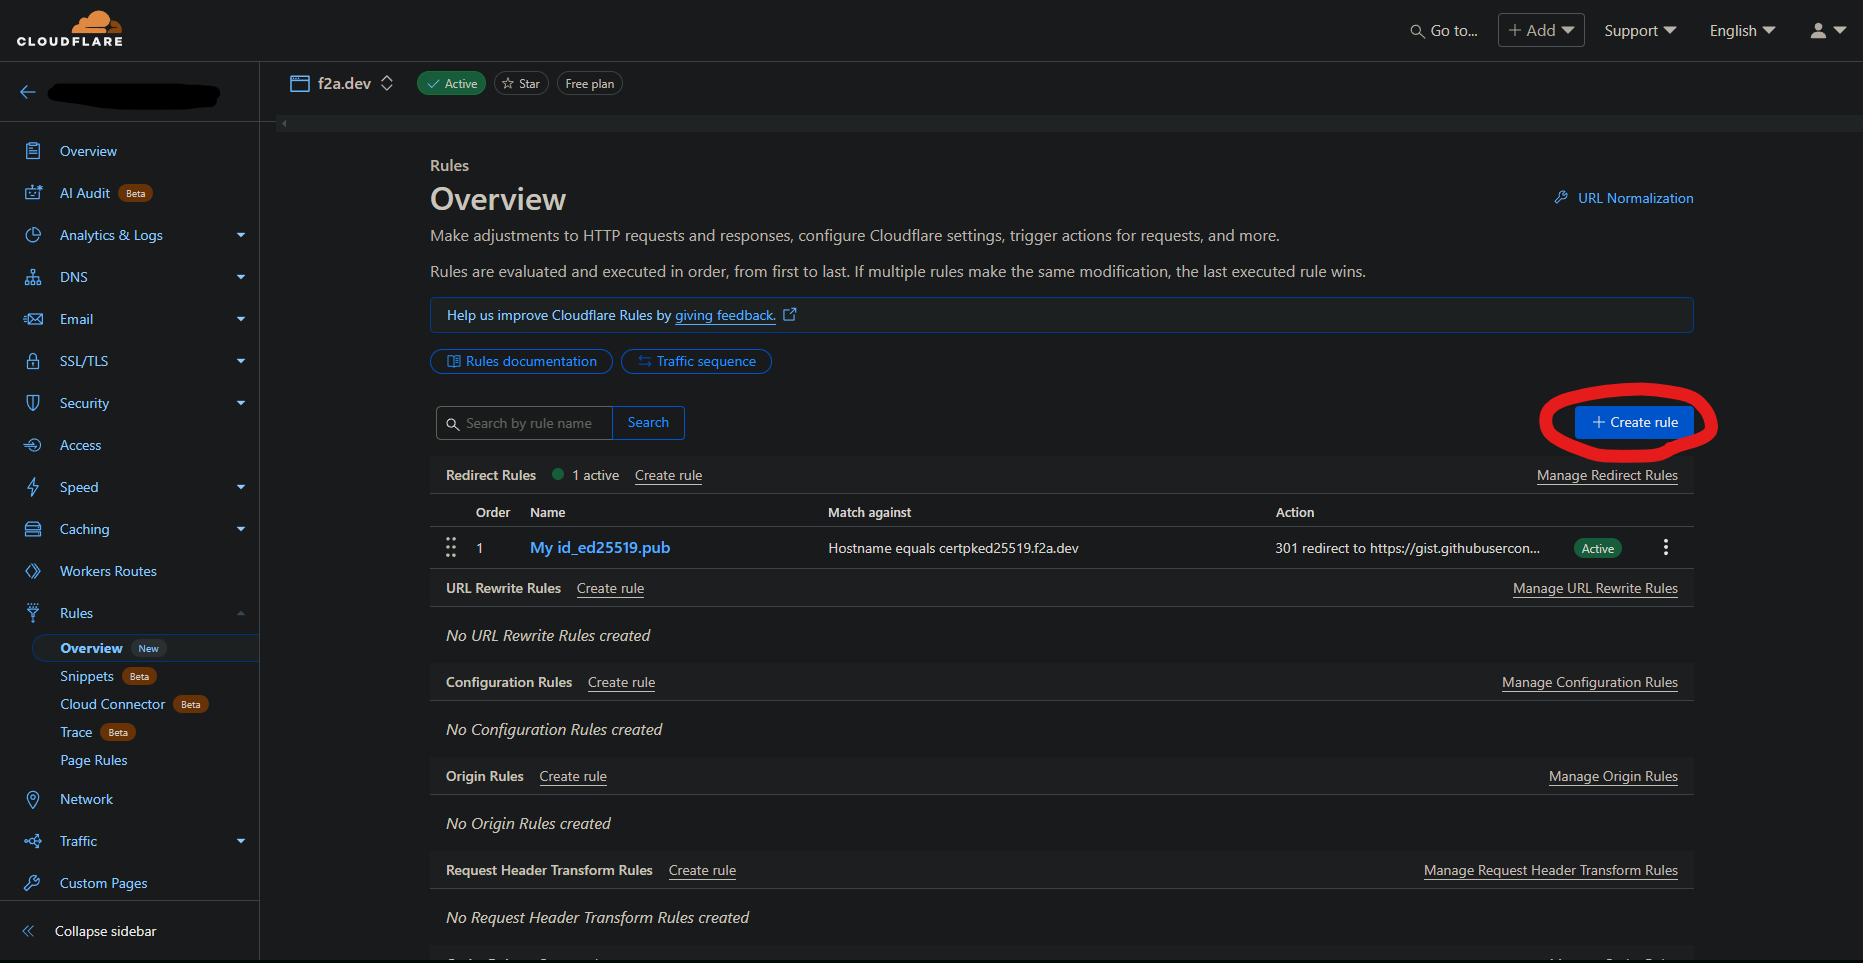Click the Cloudflare logo
Screen dimensions: 1863x963
70,29
